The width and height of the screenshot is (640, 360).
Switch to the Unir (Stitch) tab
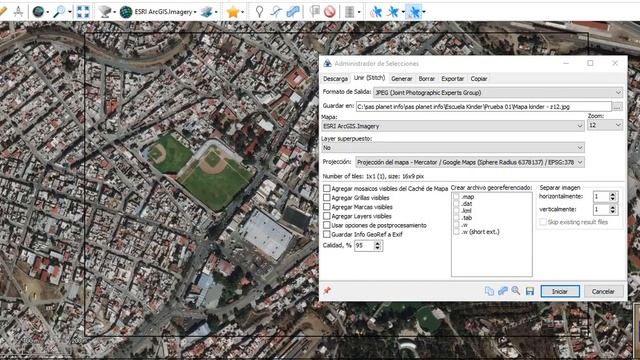pos(369,78)
